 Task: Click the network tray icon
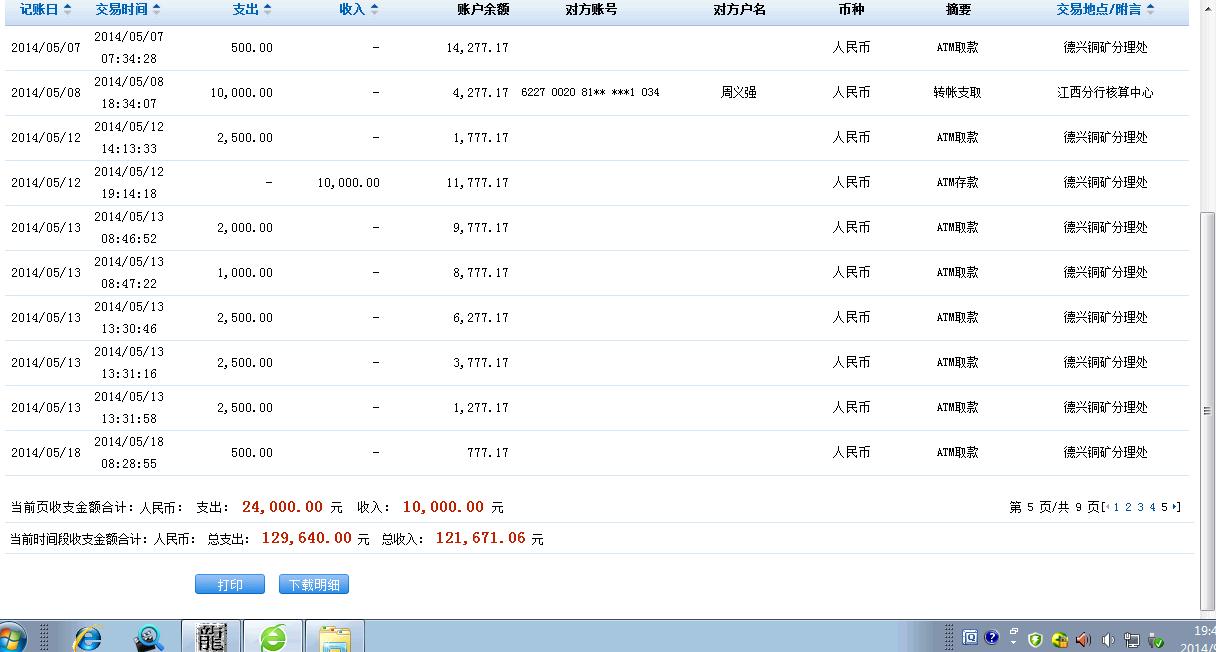point(1132,639)
